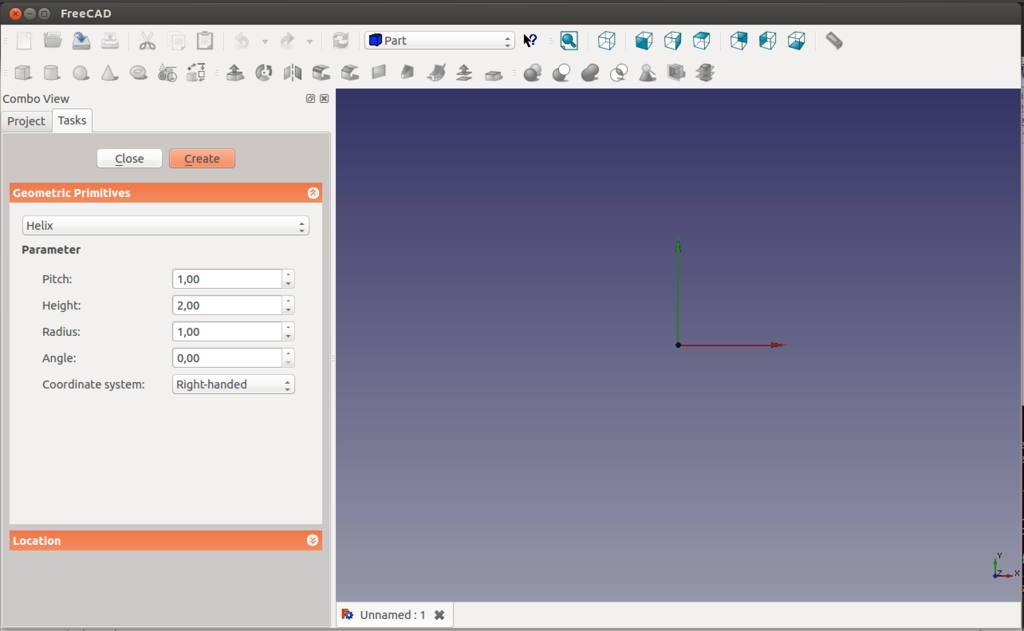Select the Unnamed : 1 document tab
The height and width of the screenshot is (631, 1024).
[392, 615]
